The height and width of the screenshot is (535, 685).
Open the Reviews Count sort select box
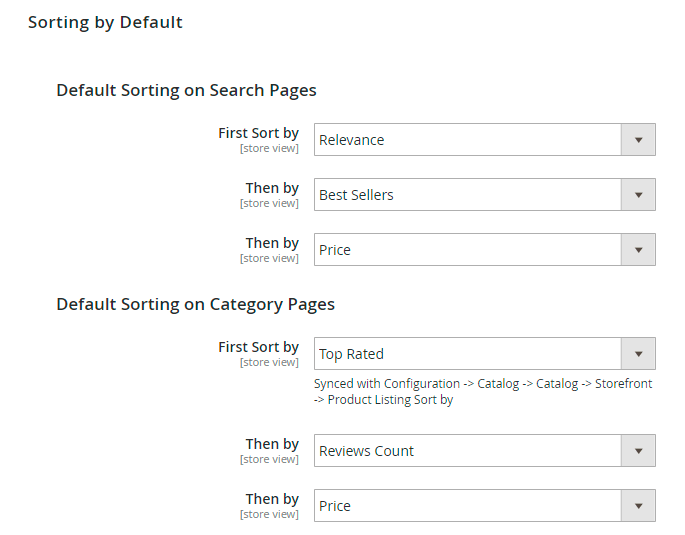pyautogui.click(x=467, y=451)
